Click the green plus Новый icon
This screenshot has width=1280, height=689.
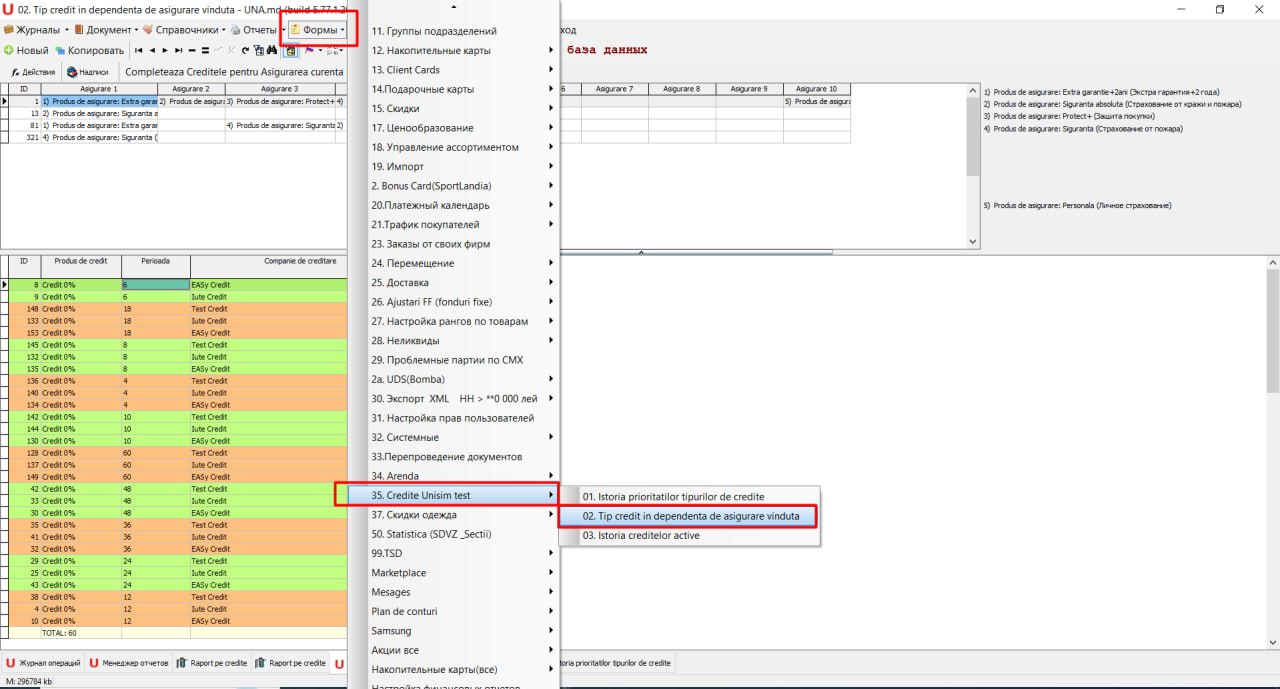(8, 50)
